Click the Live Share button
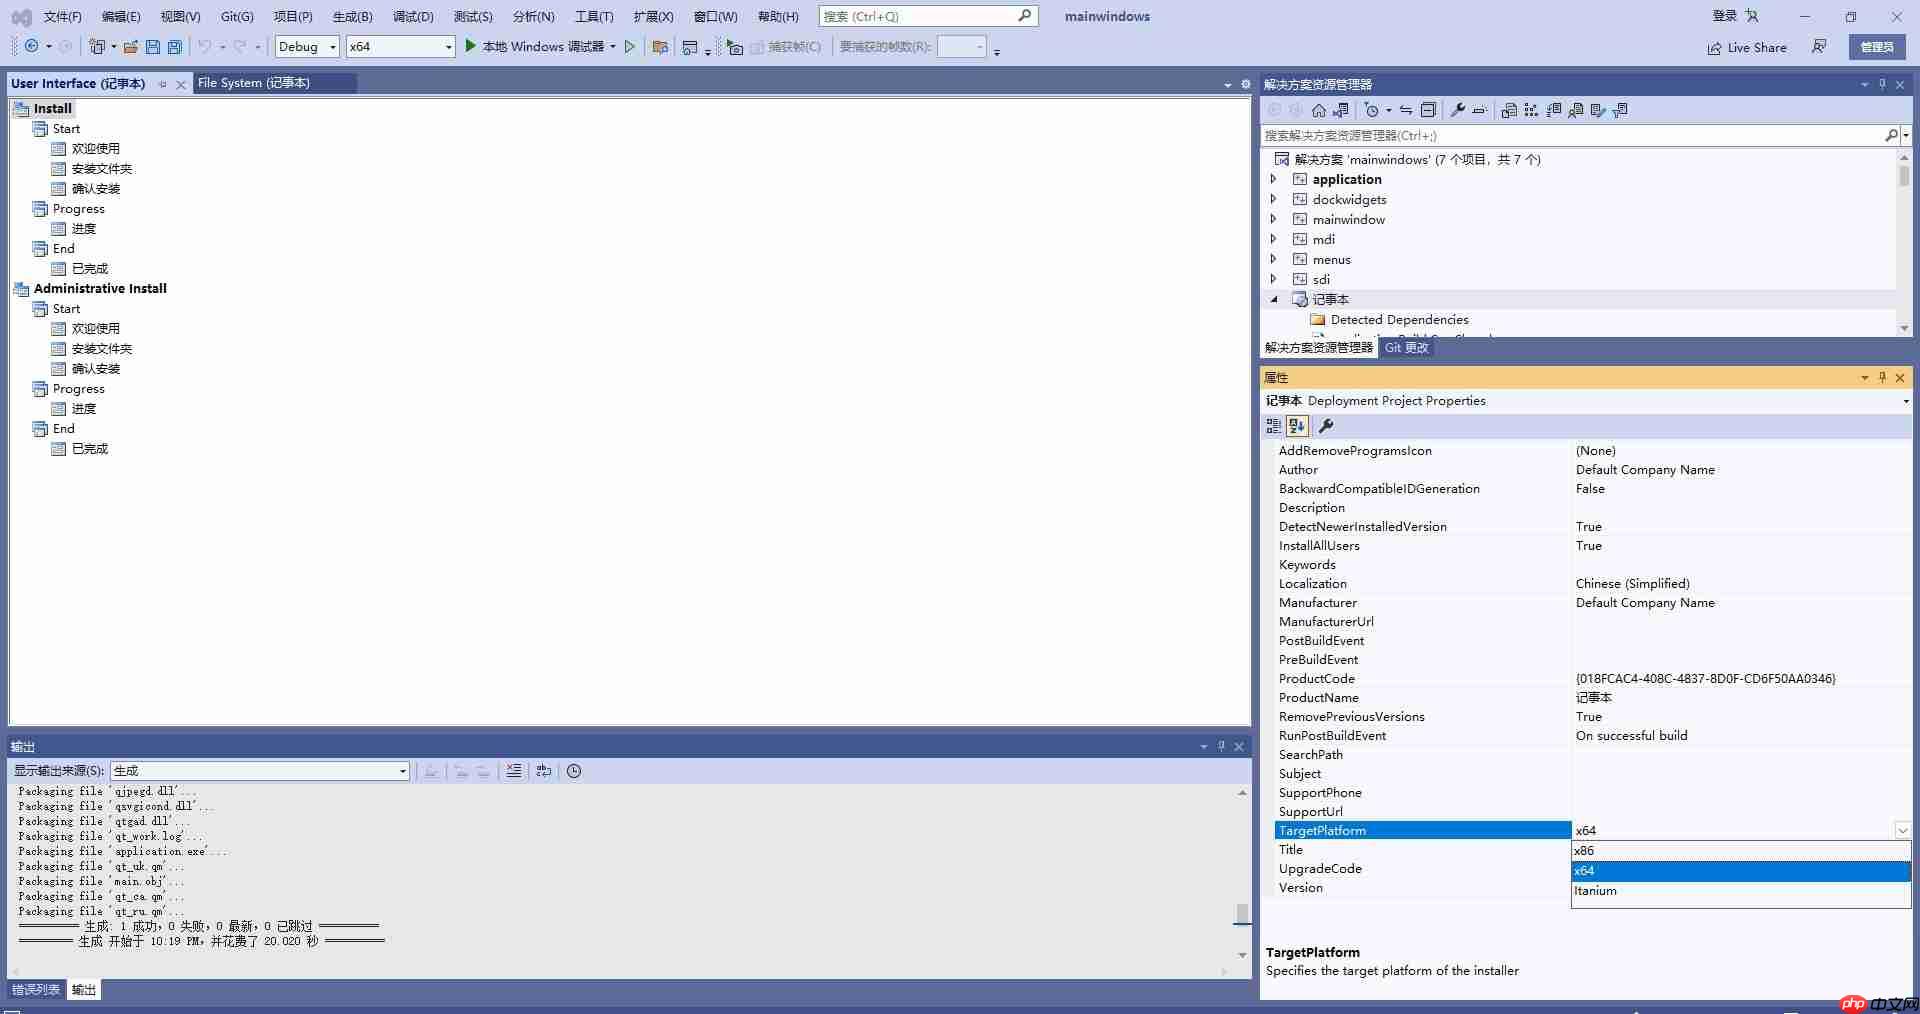Image resolution: width=1920 pixels, height=1014 pixels. [x=1746, y=47]
